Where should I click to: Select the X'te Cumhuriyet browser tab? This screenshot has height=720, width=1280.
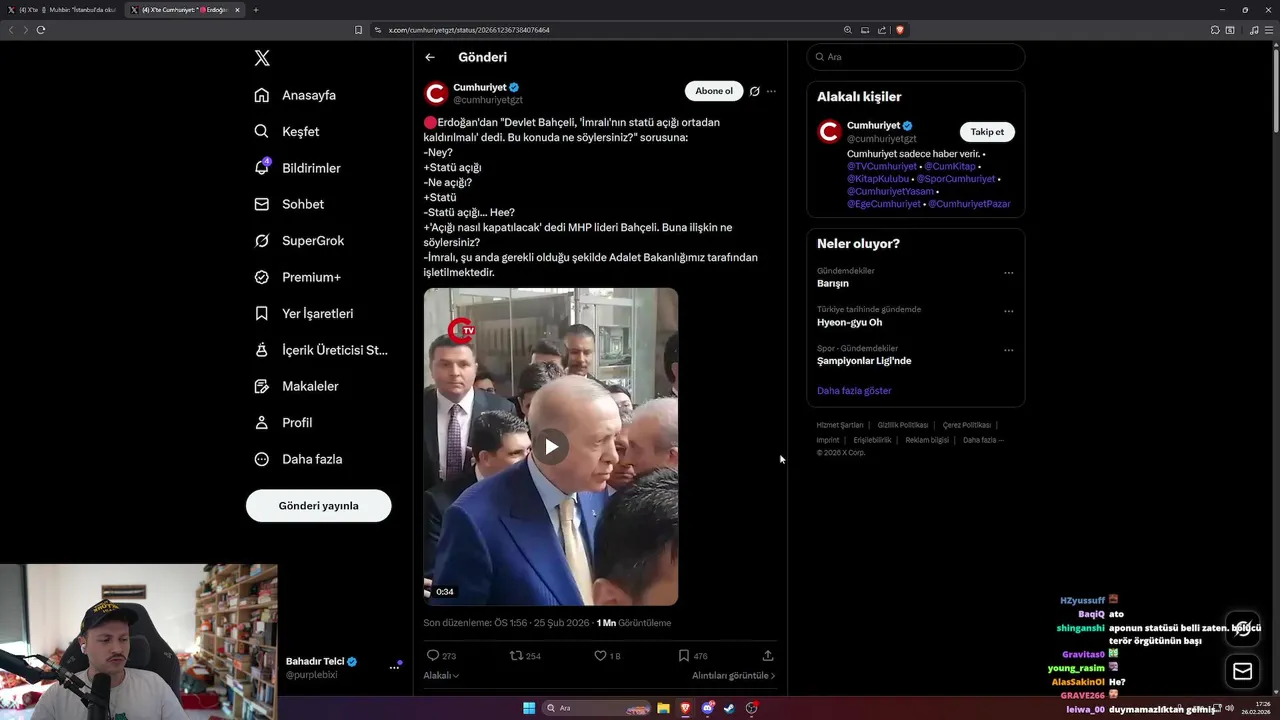click(185, 10)
